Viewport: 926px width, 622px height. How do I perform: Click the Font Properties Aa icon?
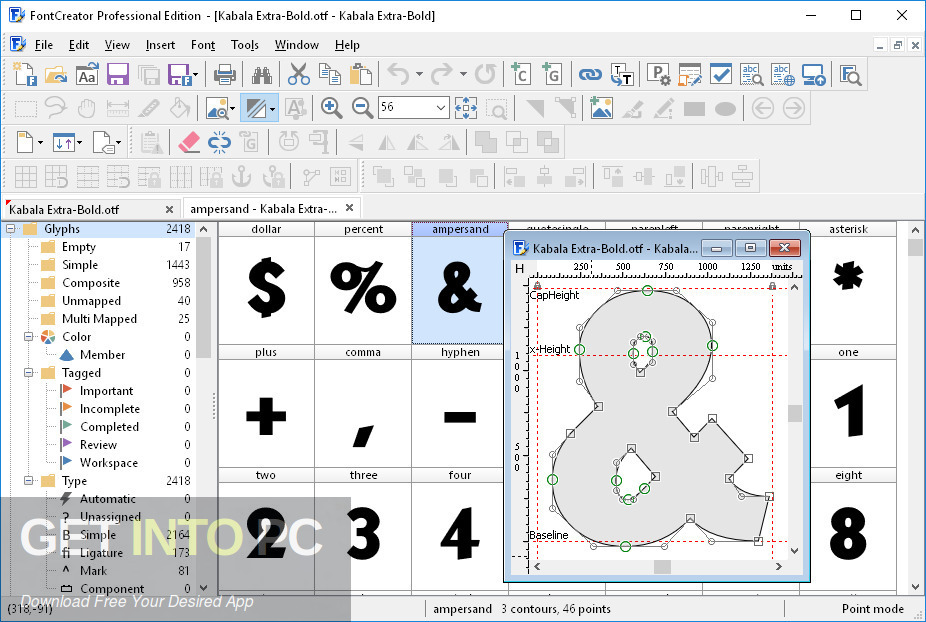[x=87, y=74]
